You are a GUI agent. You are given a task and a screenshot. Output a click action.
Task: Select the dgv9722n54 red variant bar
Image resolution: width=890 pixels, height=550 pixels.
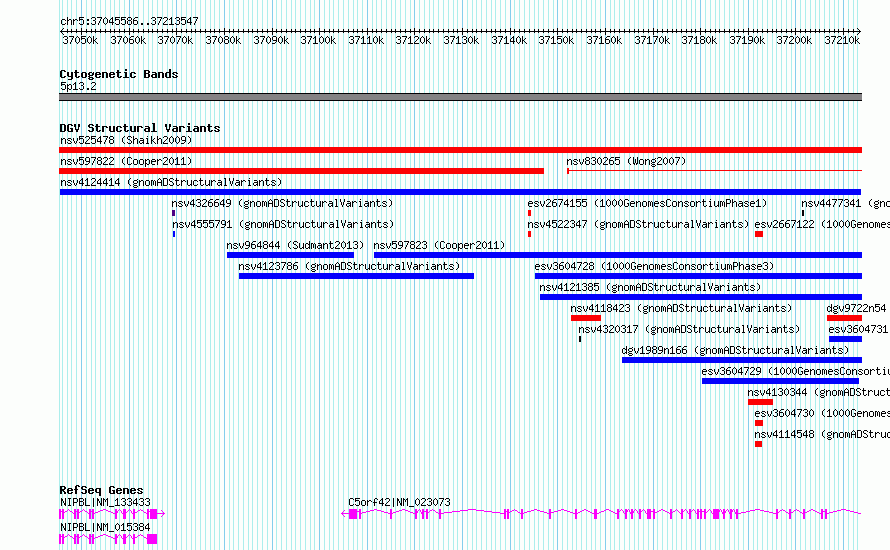845,318
